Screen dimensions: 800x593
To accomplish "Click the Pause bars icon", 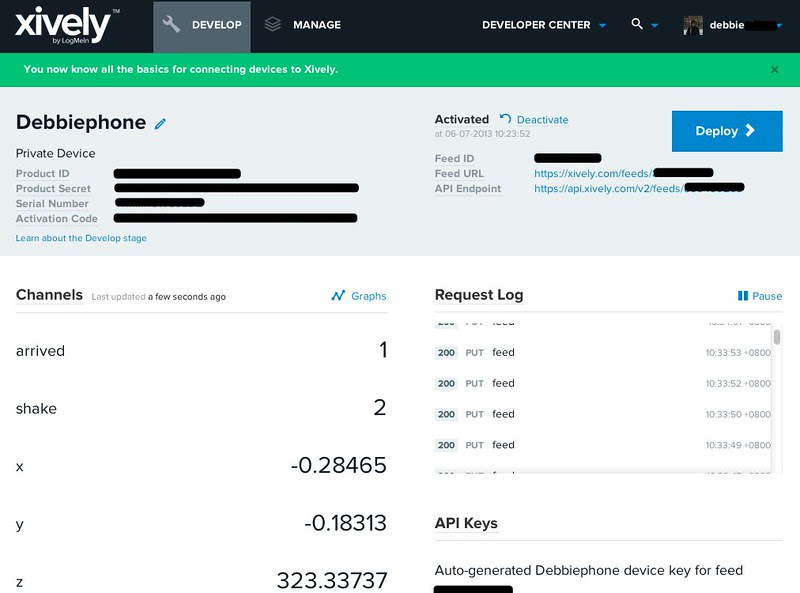I will 743,295.
